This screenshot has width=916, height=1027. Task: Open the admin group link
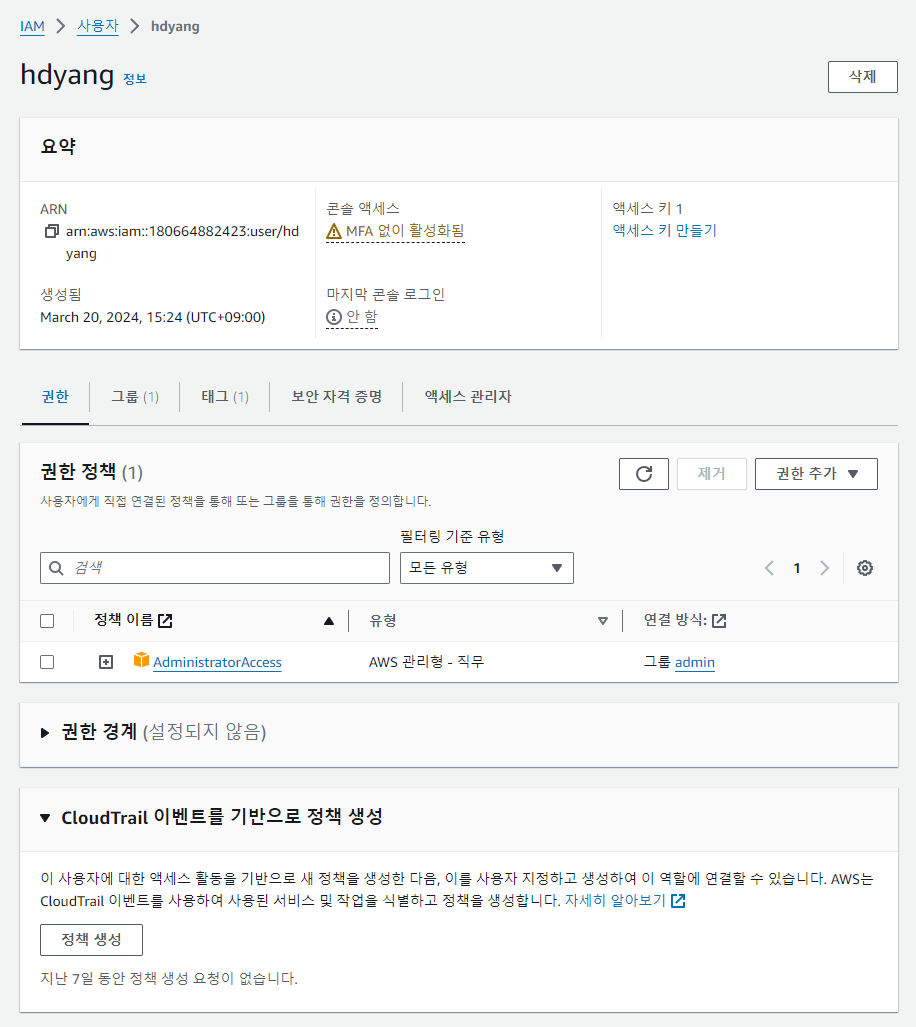pyautogui.click(x=695, y=662)
